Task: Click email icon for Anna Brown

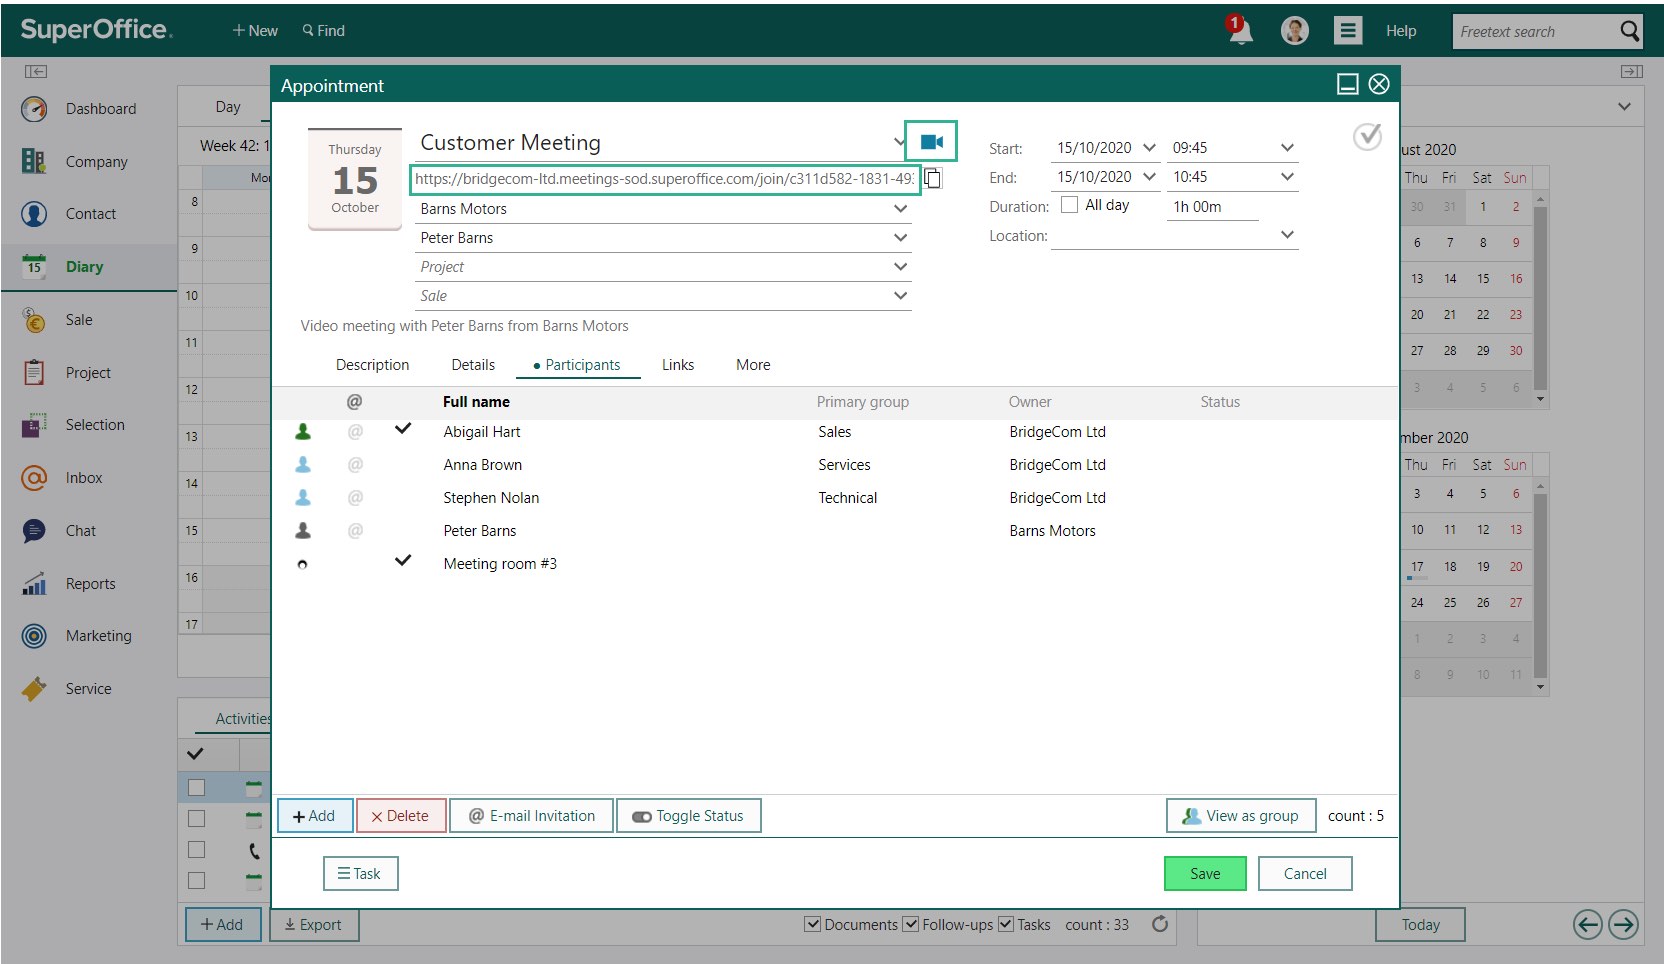Action: coord(355,465)
